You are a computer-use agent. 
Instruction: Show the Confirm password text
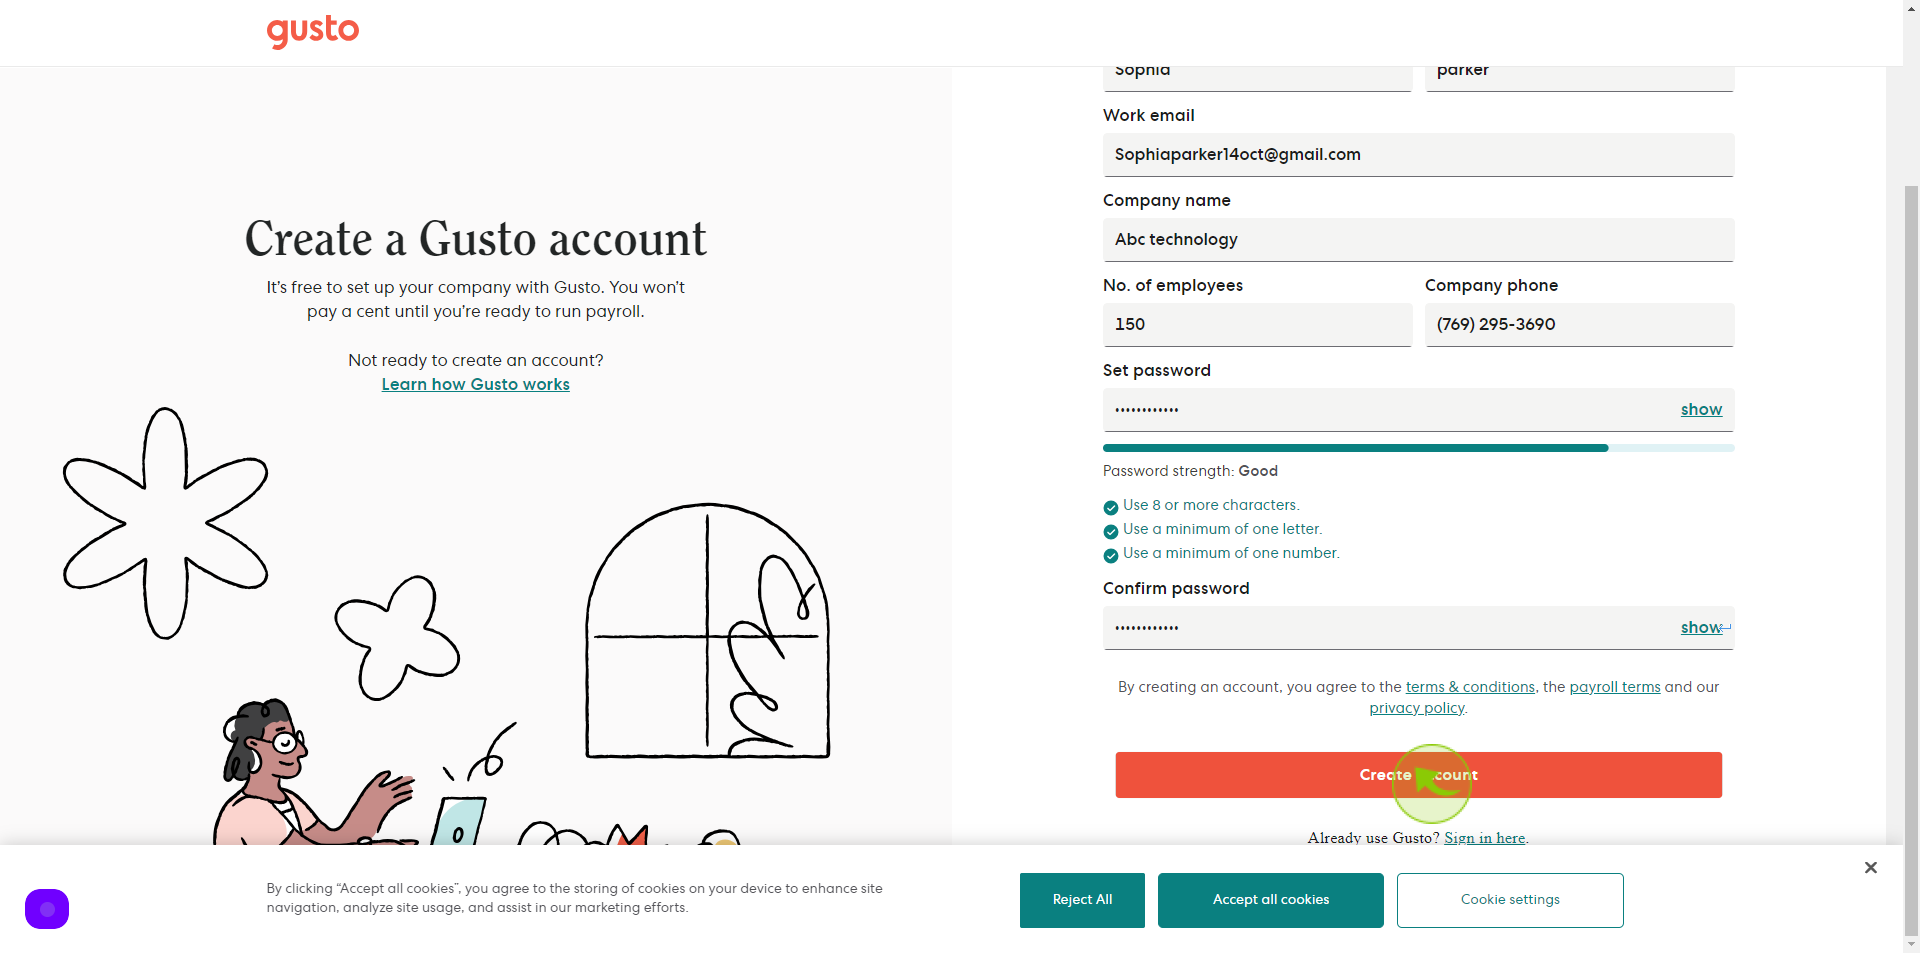pyautogui.click(x=1701, y=627)
